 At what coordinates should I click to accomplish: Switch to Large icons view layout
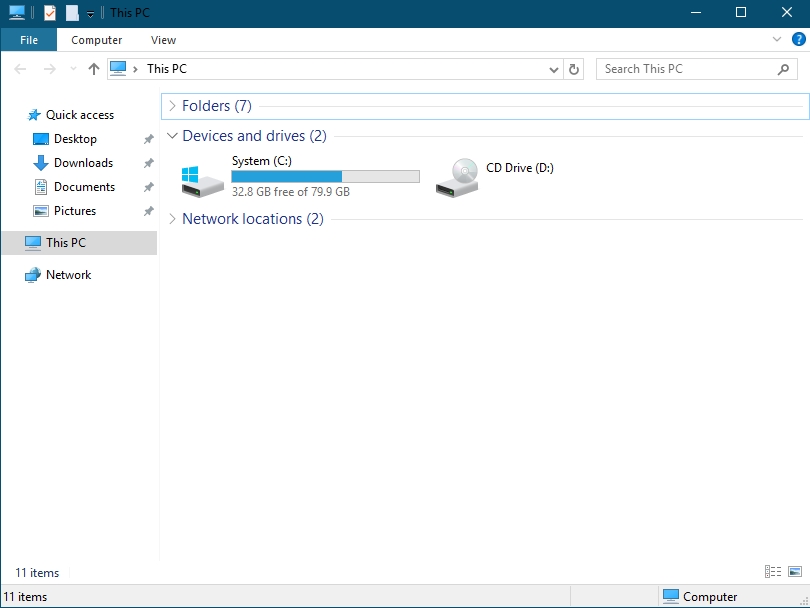795,571
